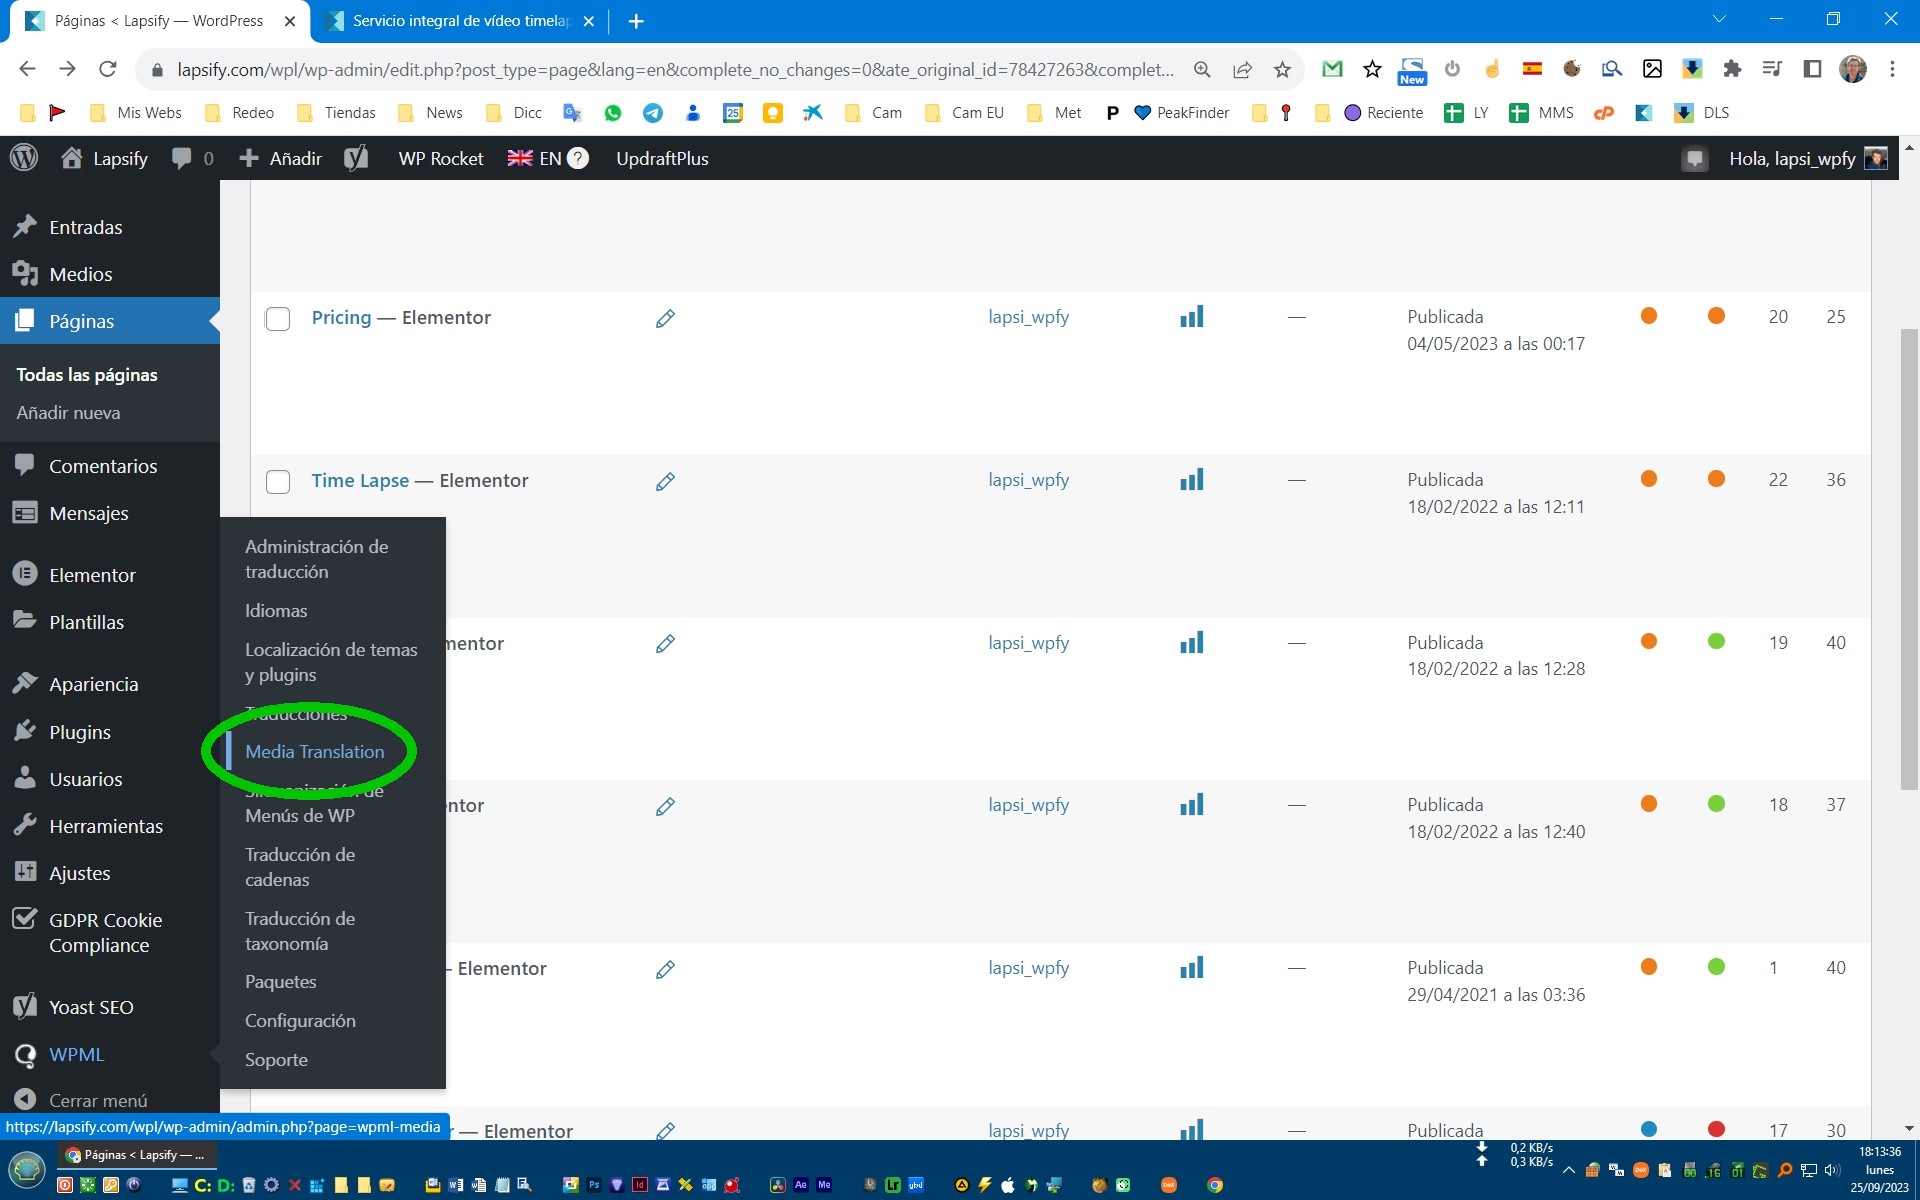Open the Time Lapse page title link
Image resolution: width=1920 pixels, height=1200 pixels.
pyautogui.click(x=360, y=481)
